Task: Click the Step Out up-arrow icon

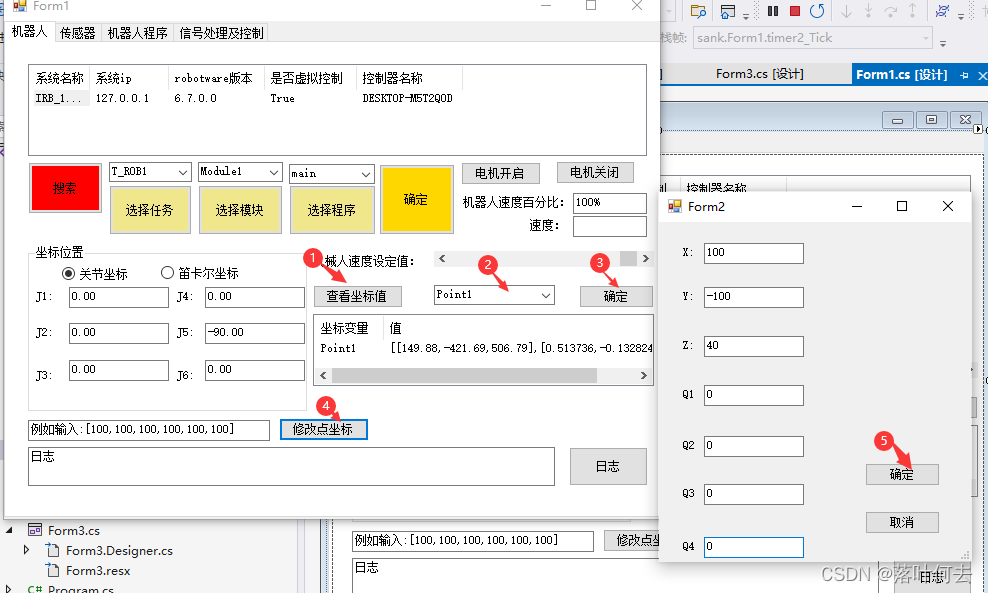Action: coord(913,12)
